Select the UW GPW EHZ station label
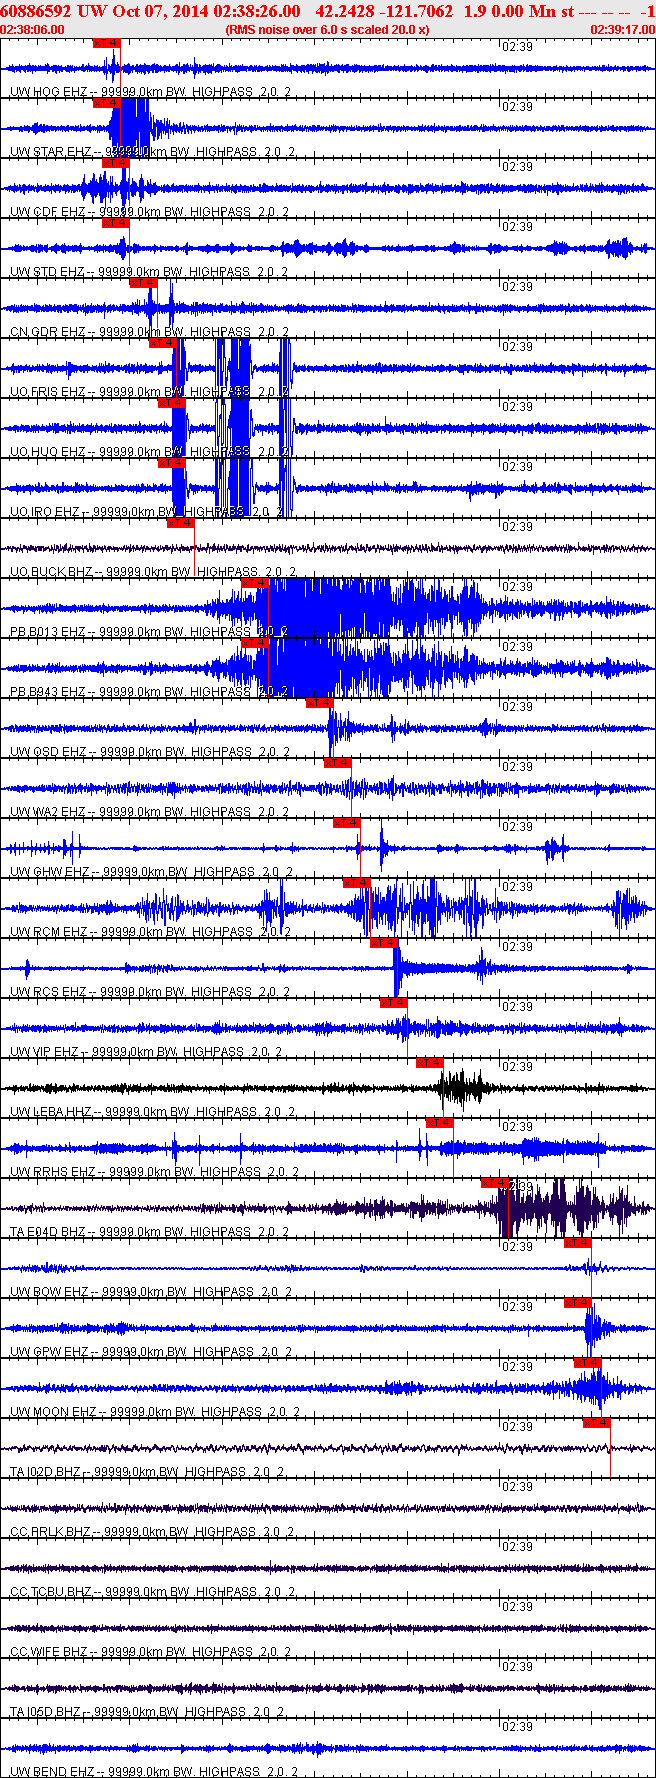This screenshot has height=1778, width=656. pyautogui.click(x=150, y=1352)
